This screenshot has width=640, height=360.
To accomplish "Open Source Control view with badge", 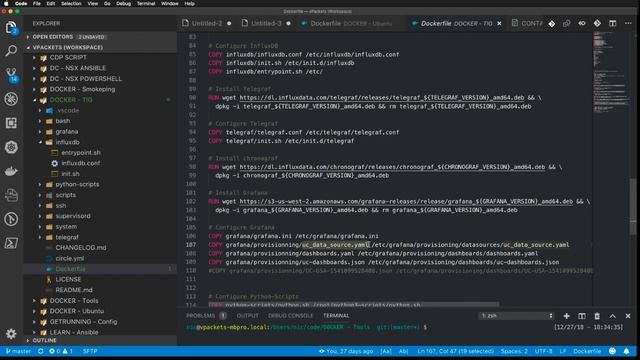I will click(x=11, y=75).
